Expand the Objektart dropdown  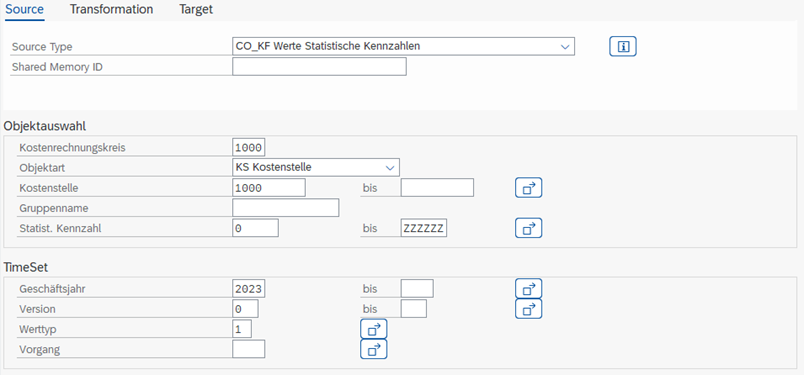[x=390, y=168]
